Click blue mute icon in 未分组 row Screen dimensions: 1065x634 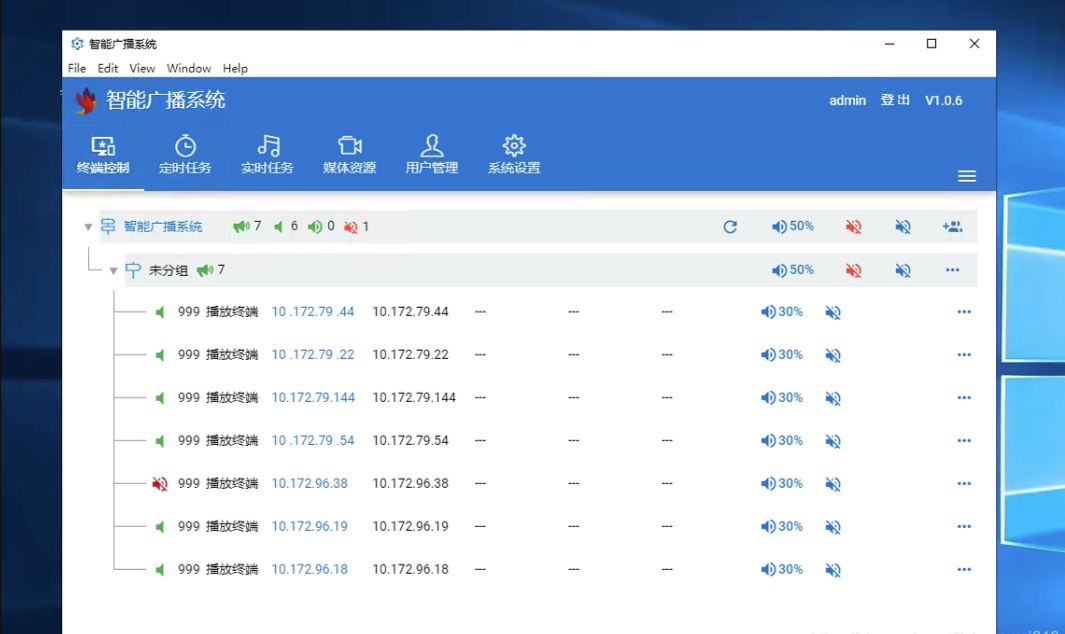click(x=903, y=270)
